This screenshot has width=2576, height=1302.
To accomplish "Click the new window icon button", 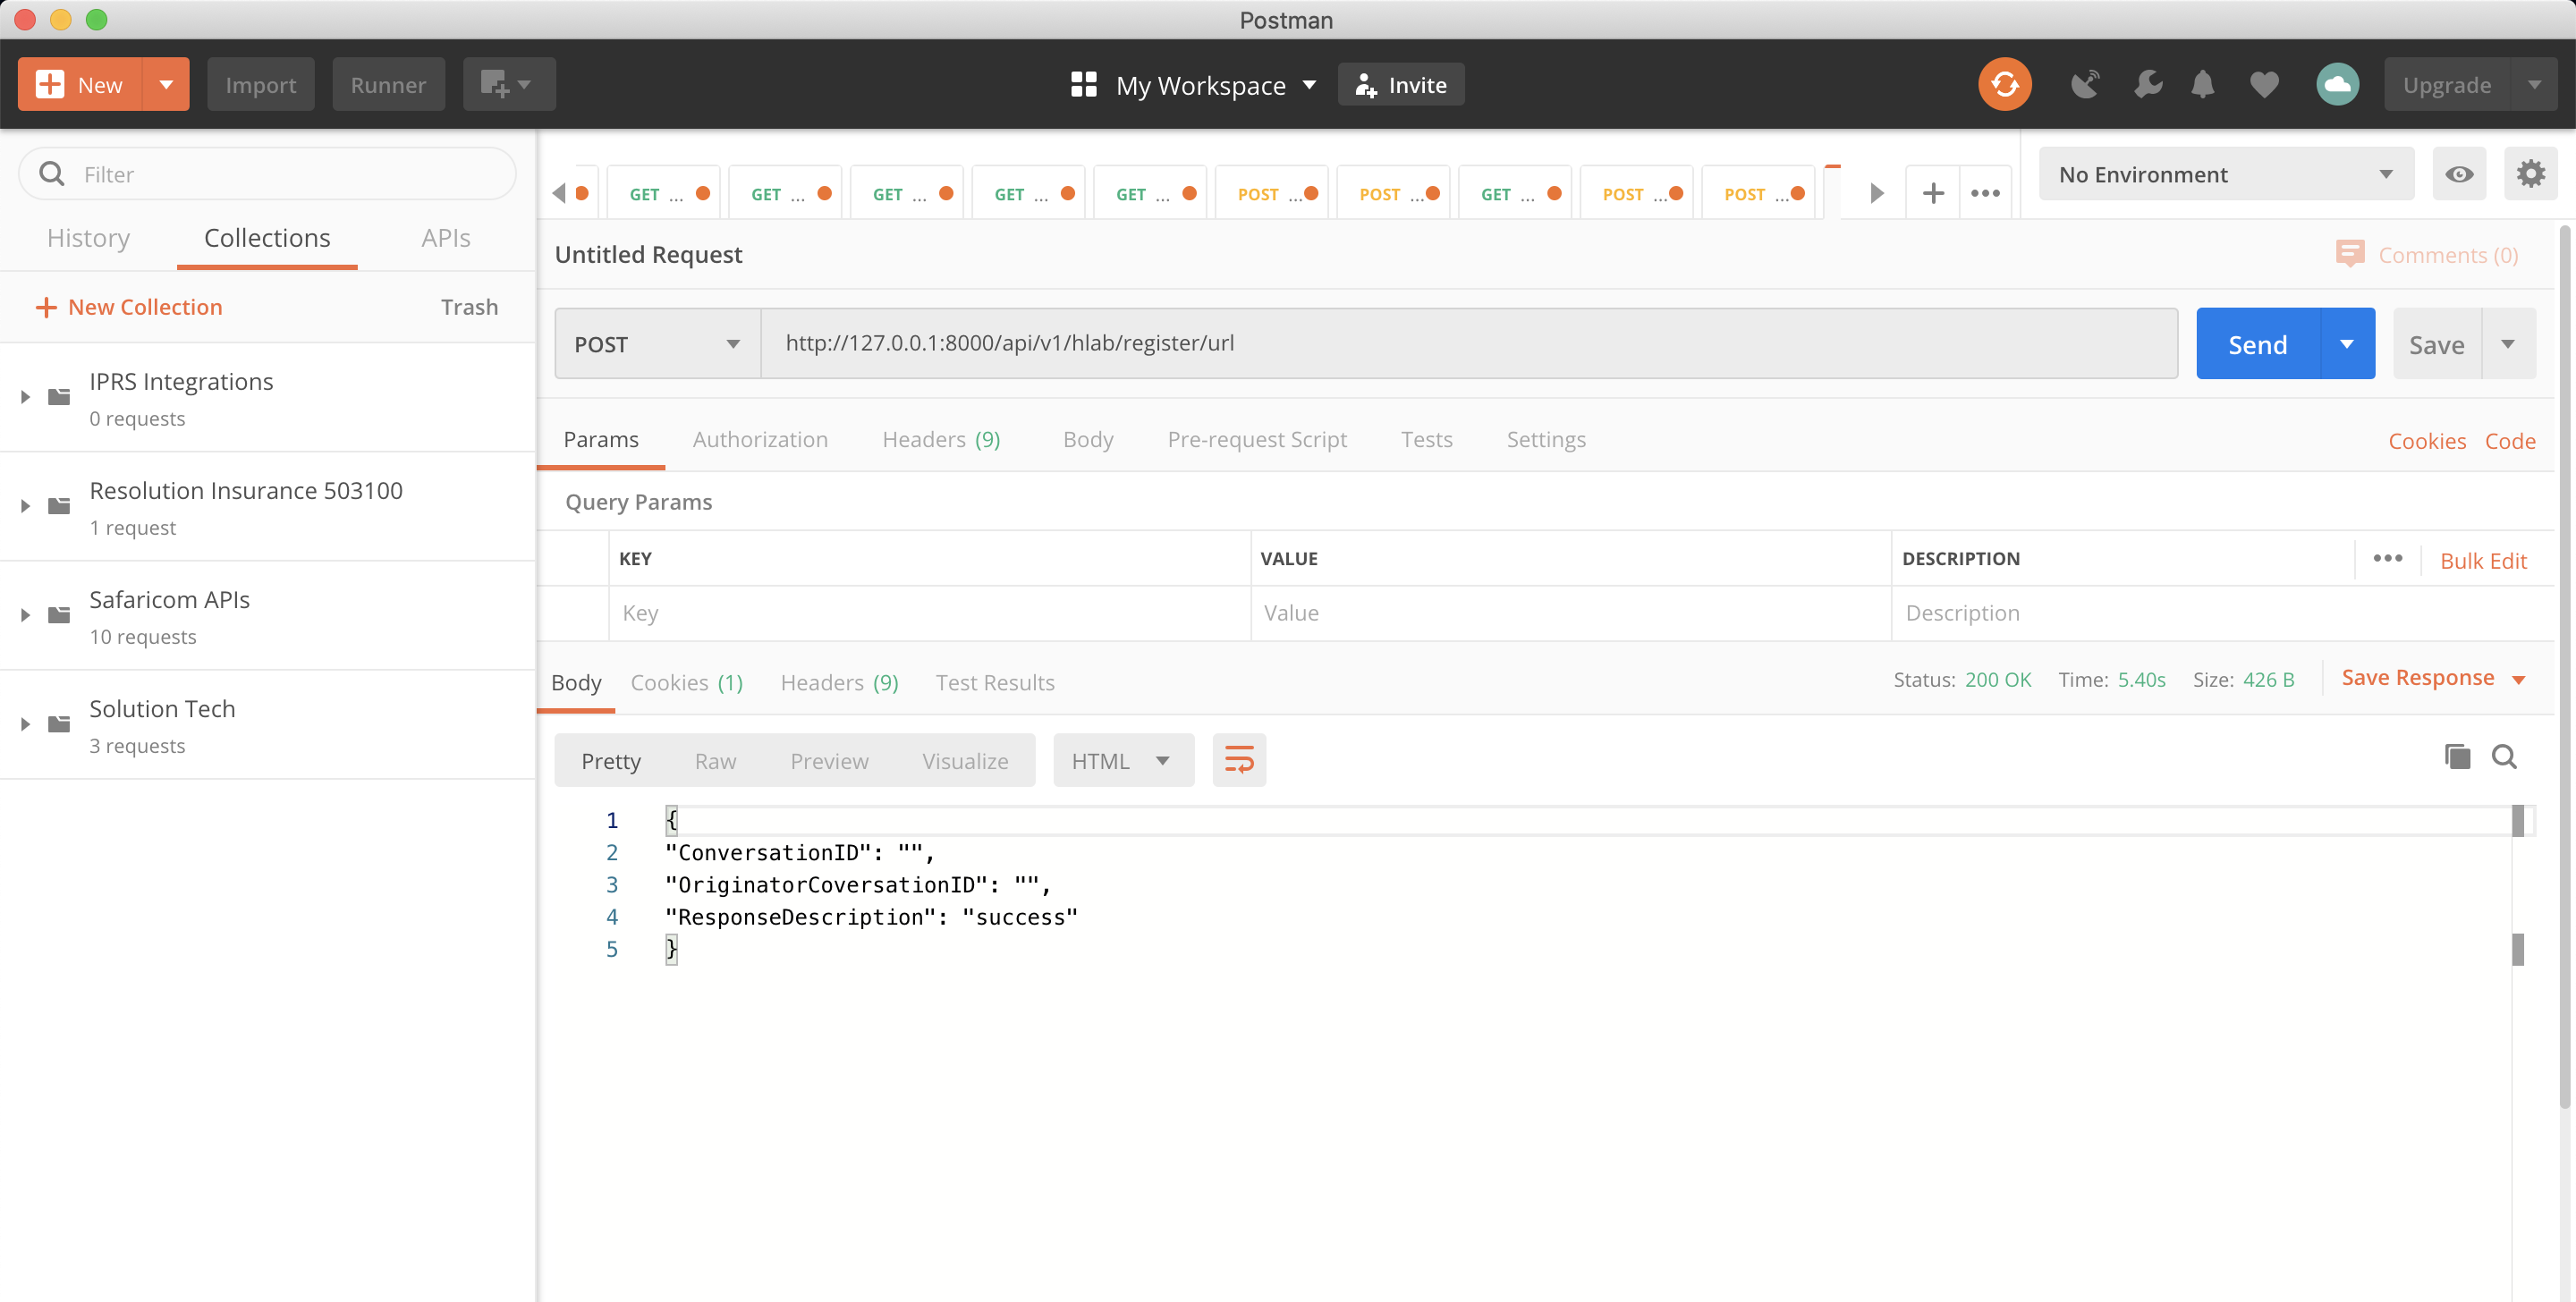I will 508,84.
